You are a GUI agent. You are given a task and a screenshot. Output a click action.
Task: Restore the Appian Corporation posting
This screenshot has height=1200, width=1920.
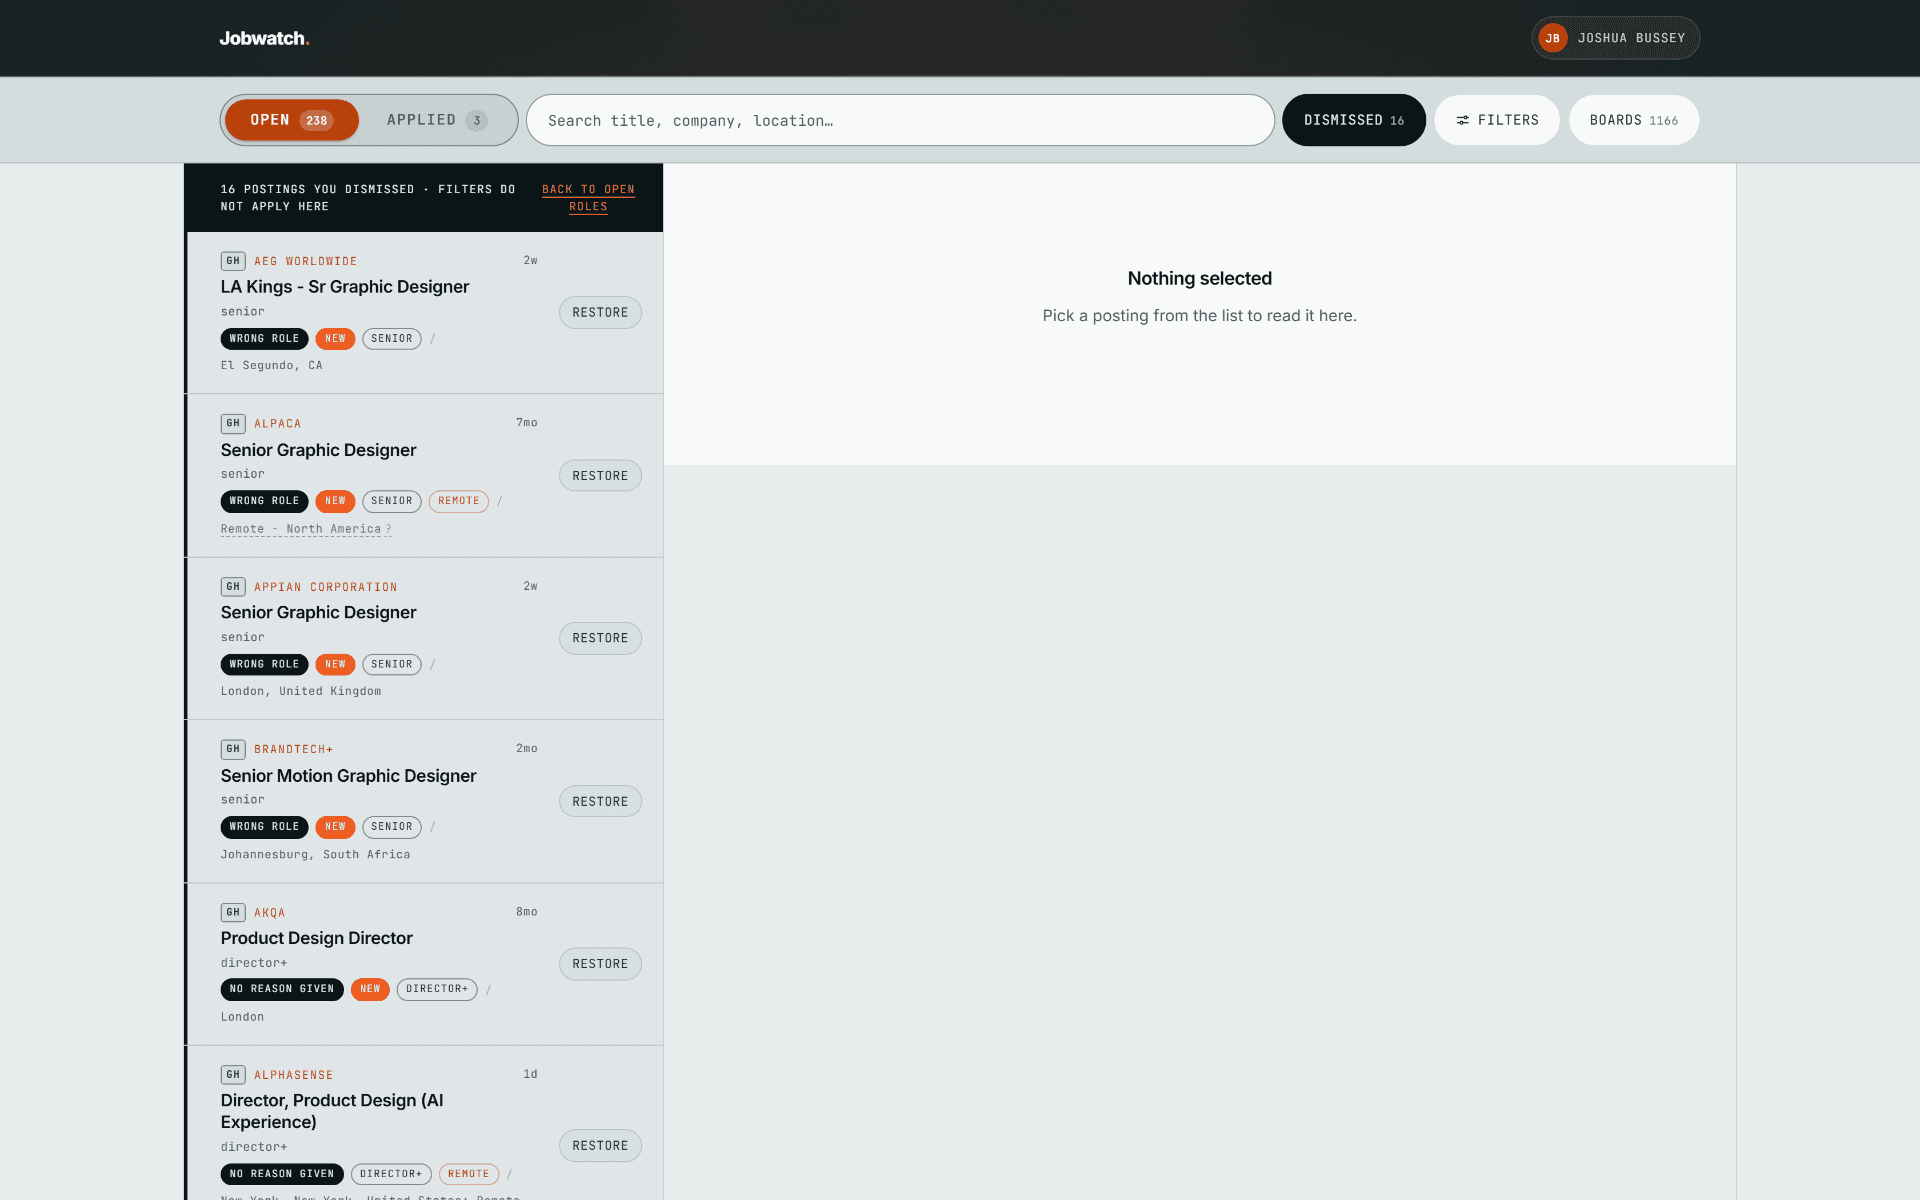[x=600, y=638]
